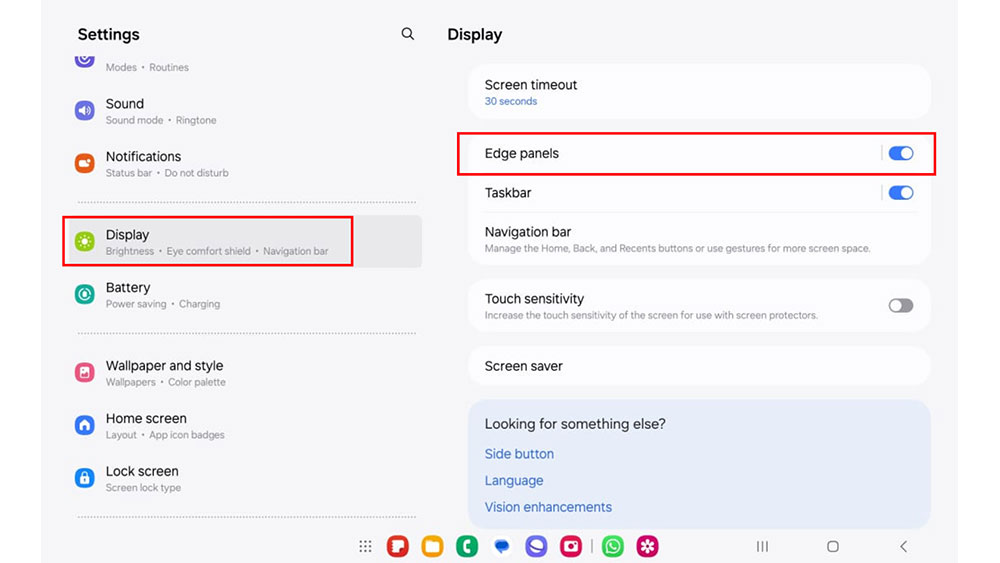Launch the green Phone app icon
The height and width of the screenshot is (563, 1000).
[x=467, y=546]
